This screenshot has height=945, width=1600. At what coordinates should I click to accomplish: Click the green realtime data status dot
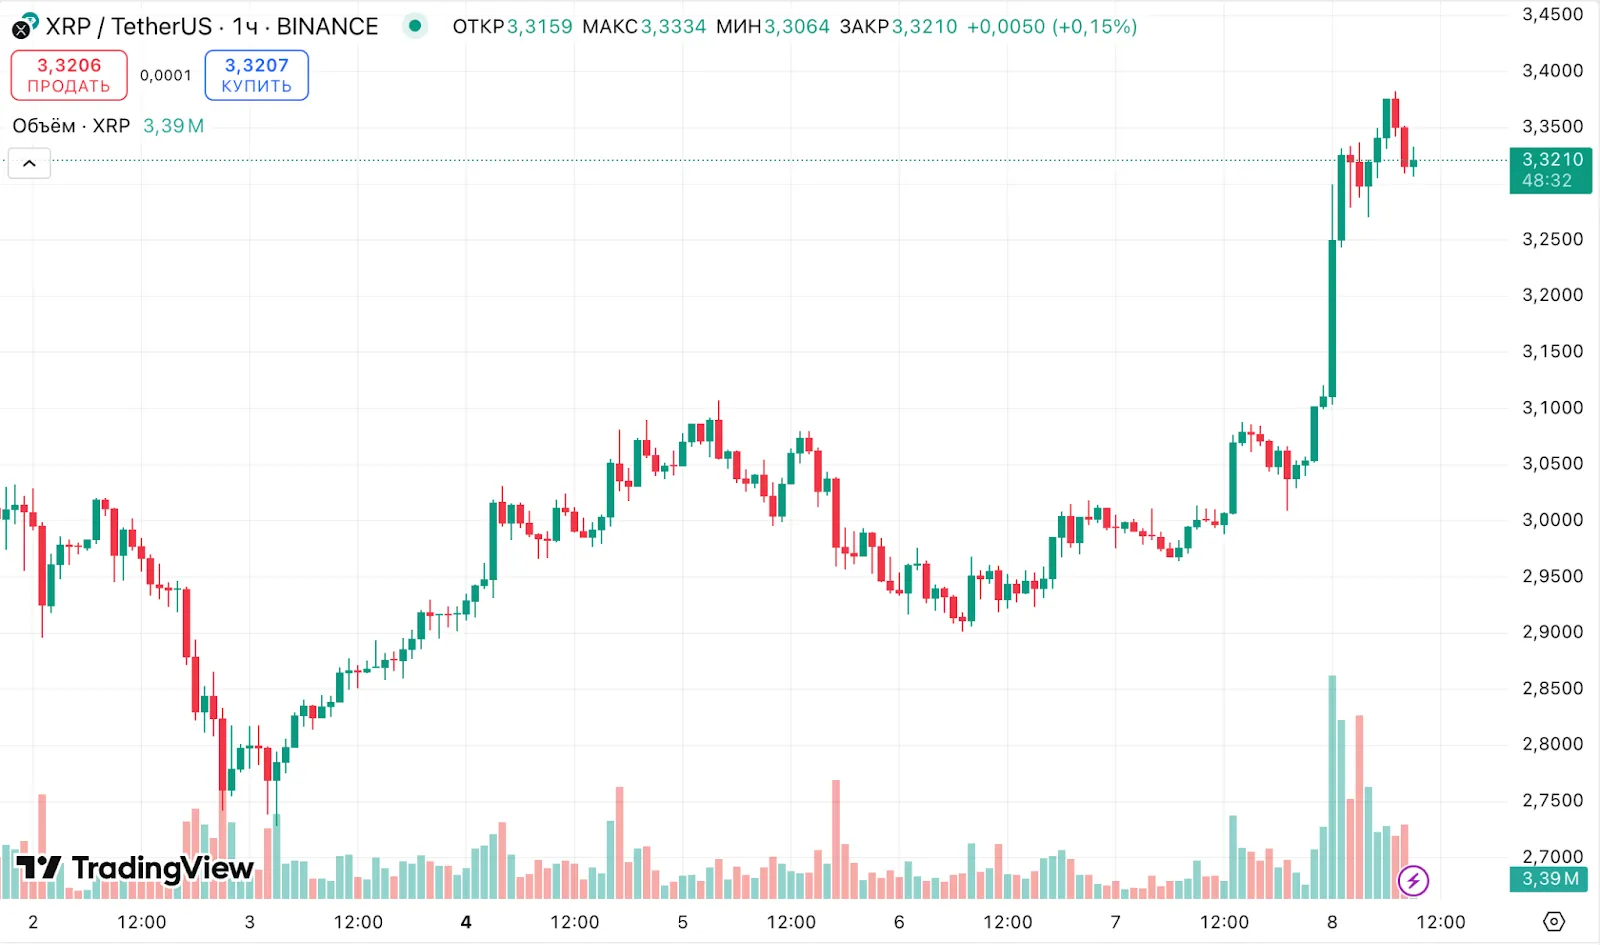coord(414,27)
